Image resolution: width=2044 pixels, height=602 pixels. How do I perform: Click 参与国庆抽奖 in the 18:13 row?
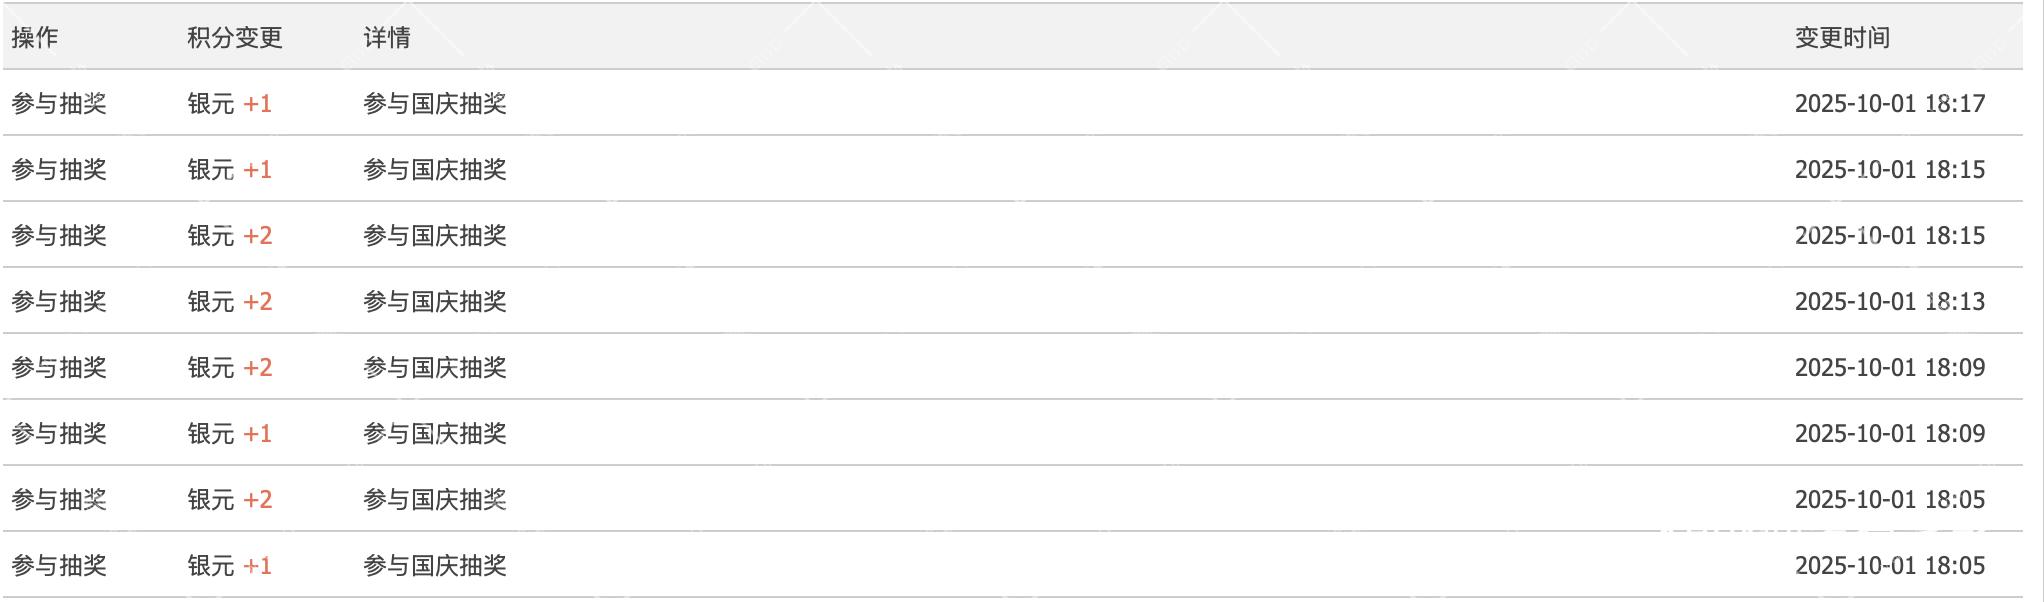coord(435,302)
